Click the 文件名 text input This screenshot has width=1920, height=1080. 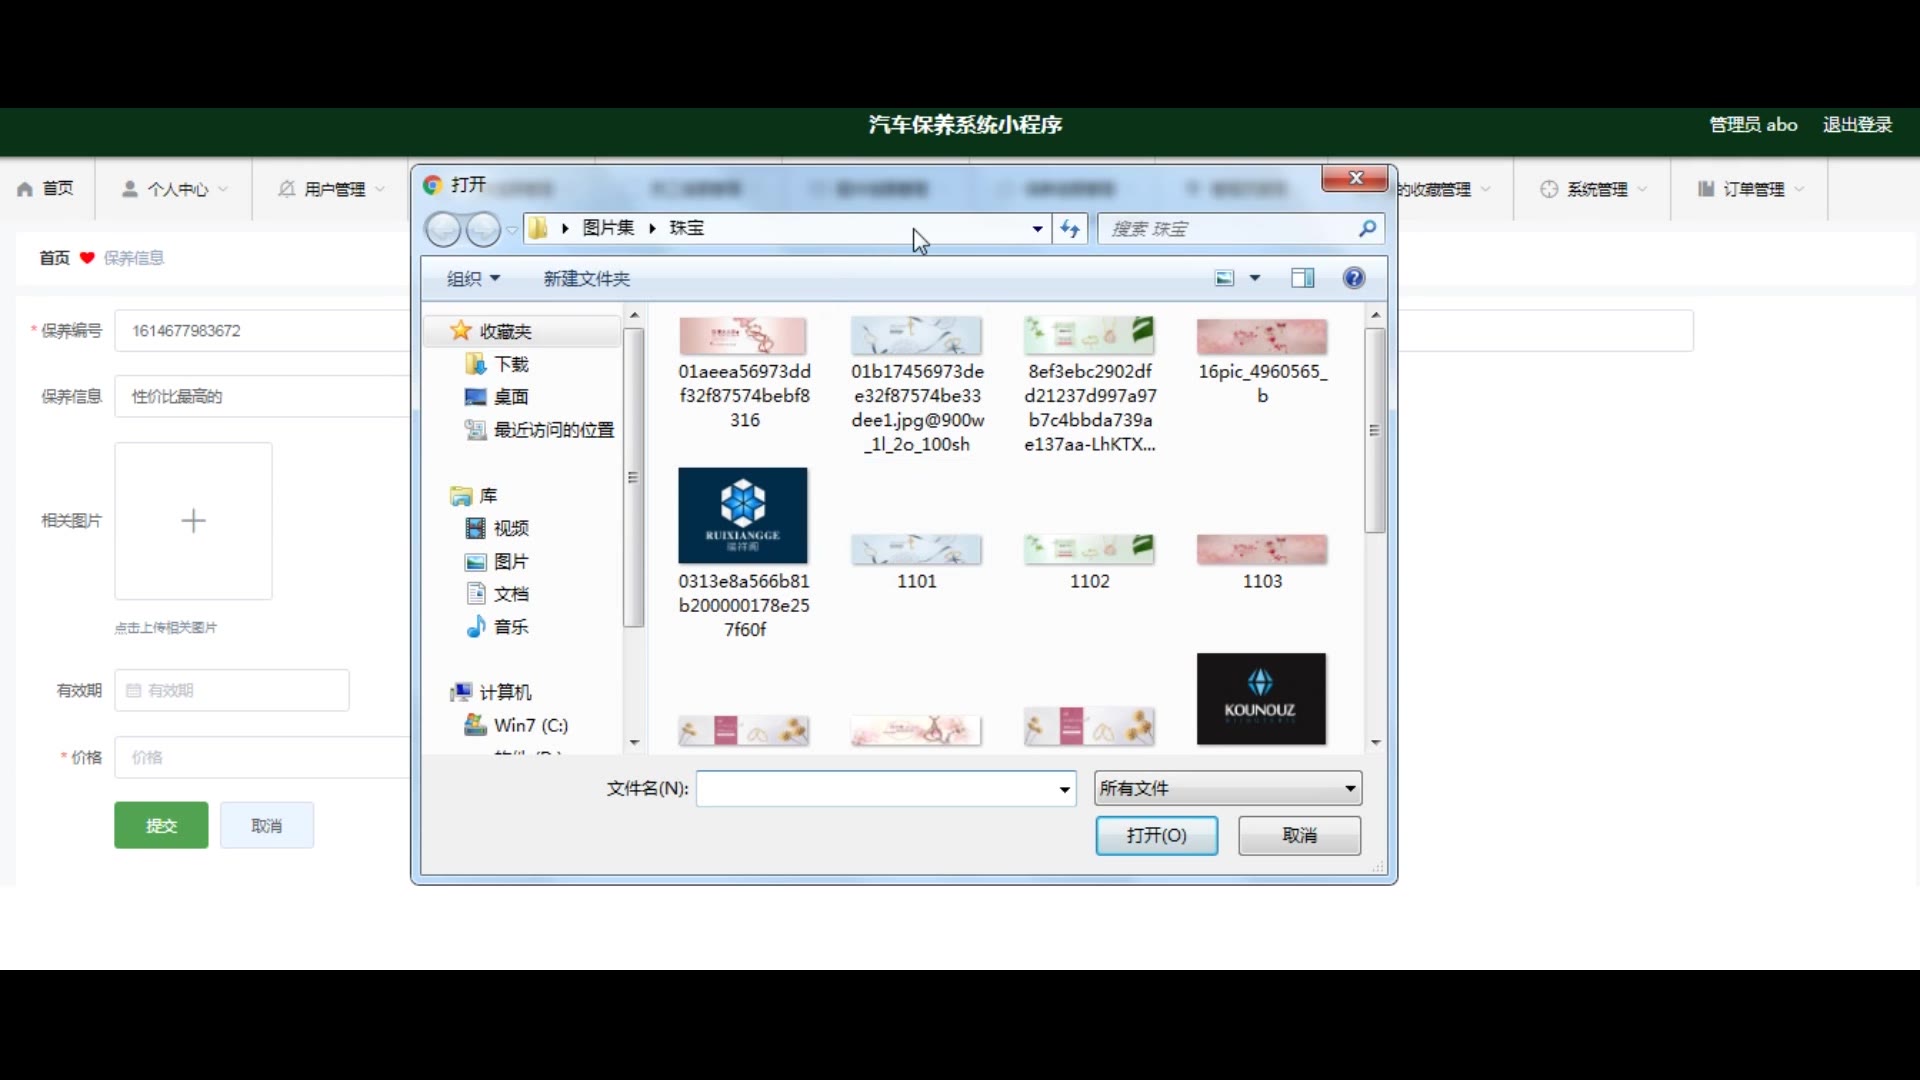click(876, 789)
